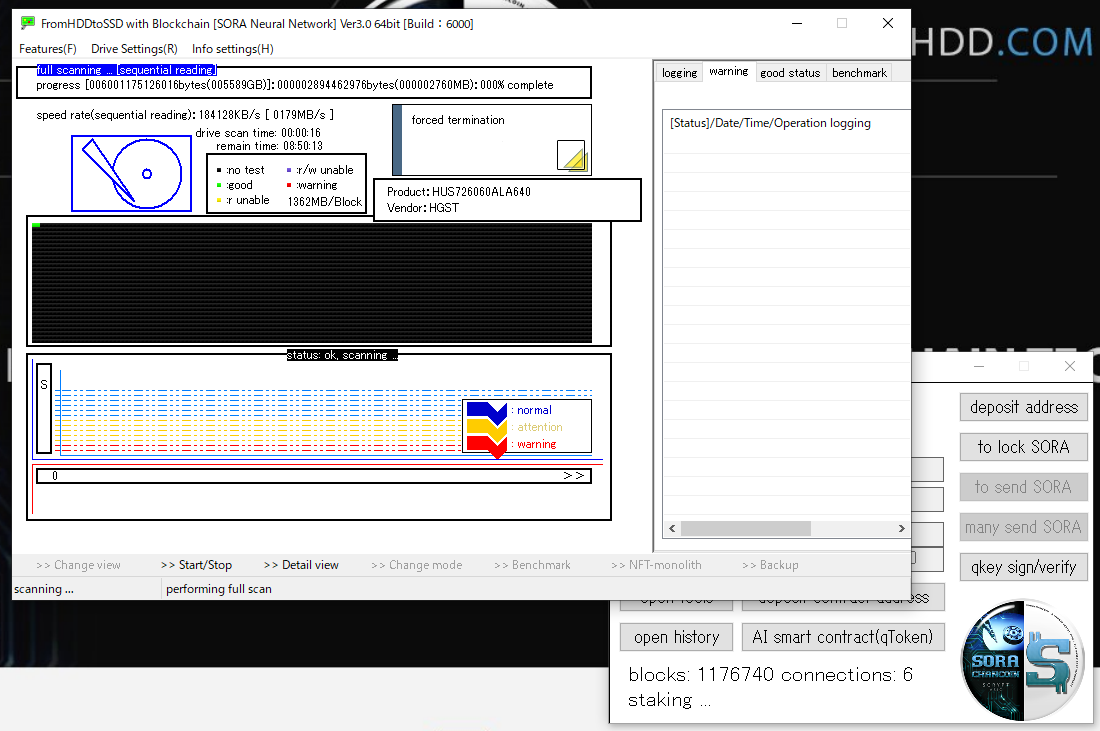Click the Status/Date/Time/Operation logging header

(x=770, y=123)
